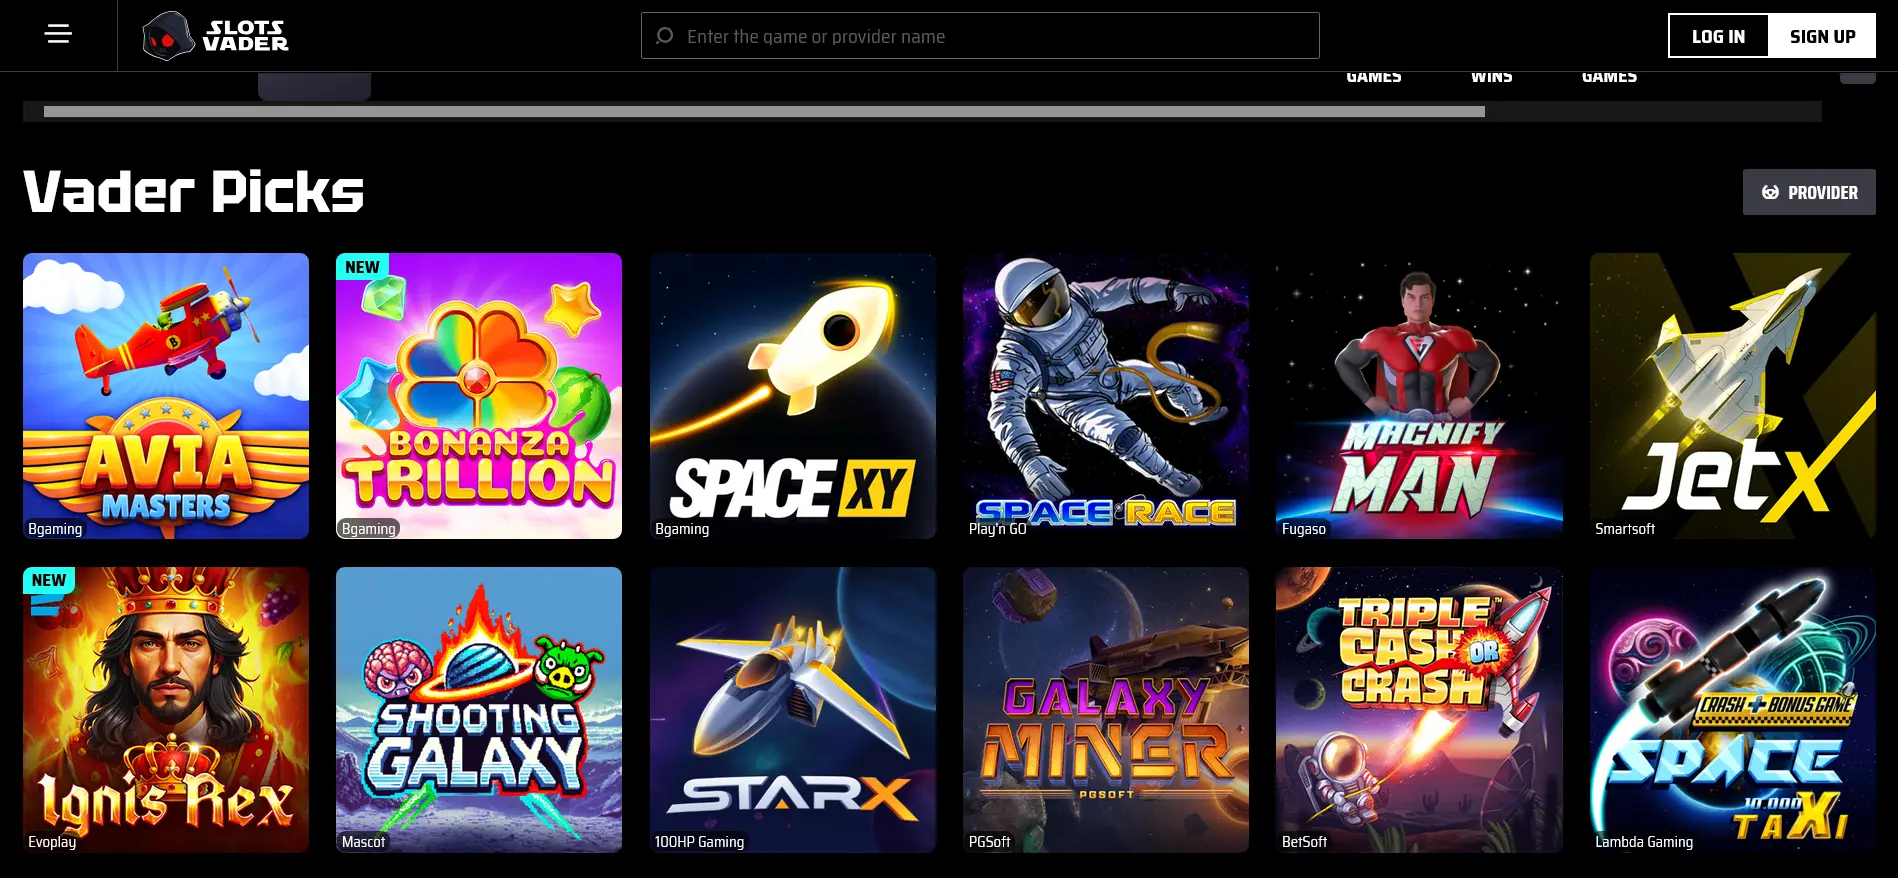Click the BetSoft provider label
Screen dimensions: 1898x878
click(1304, 842)
